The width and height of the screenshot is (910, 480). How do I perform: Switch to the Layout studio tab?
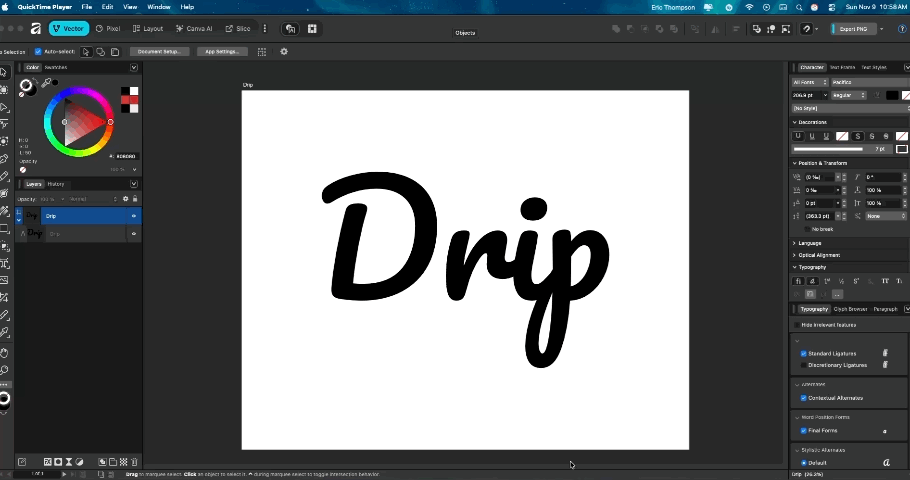point(148,28)
